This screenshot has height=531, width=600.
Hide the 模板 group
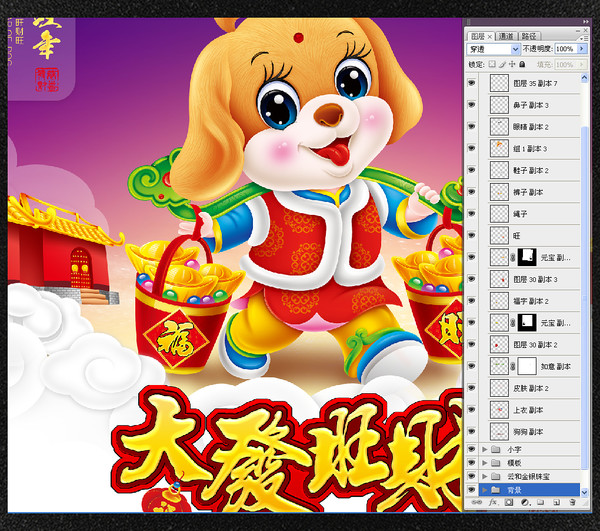[x=471, y=463]
